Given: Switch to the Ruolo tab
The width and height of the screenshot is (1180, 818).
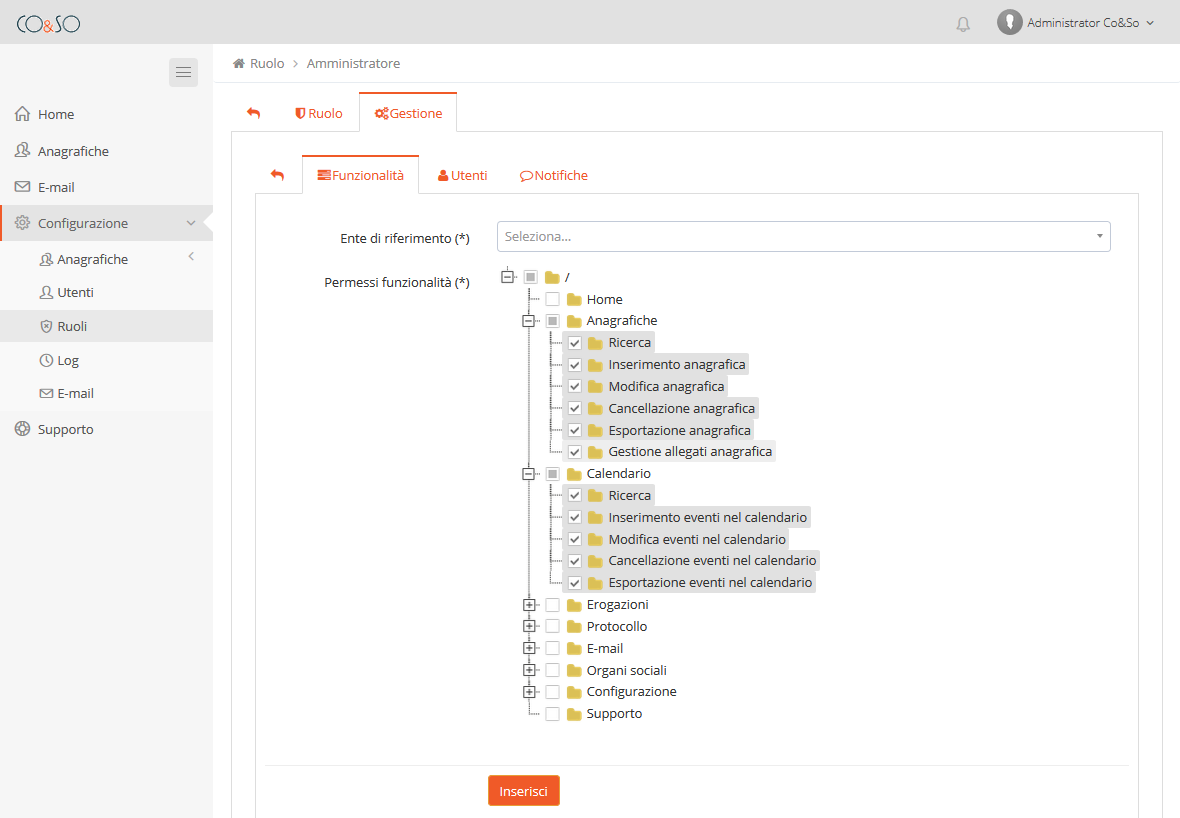Looking at the screenshot, I should pos(318,113).
